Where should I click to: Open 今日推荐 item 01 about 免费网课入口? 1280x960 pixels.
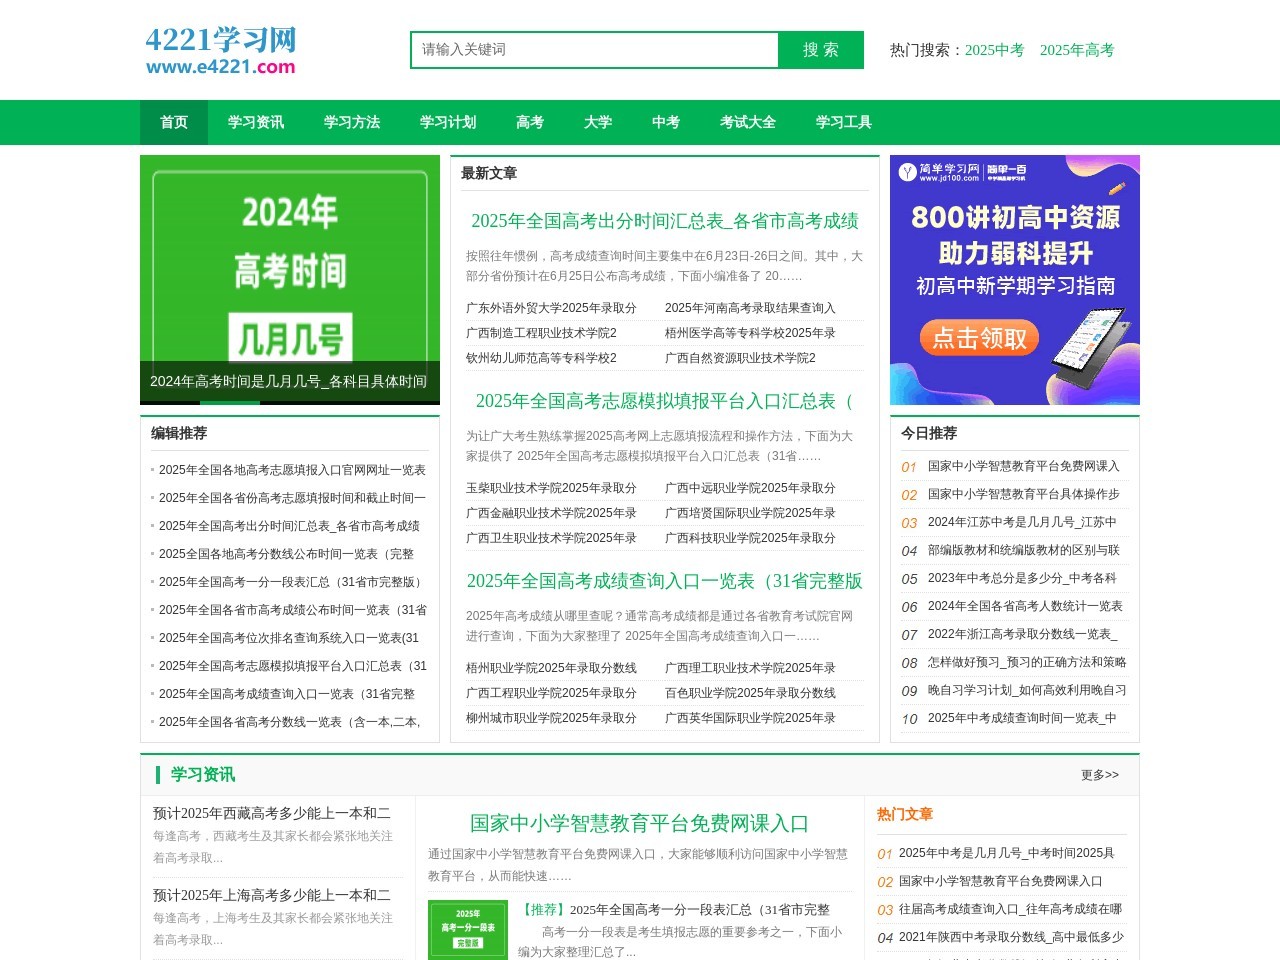pos(1022,467)
